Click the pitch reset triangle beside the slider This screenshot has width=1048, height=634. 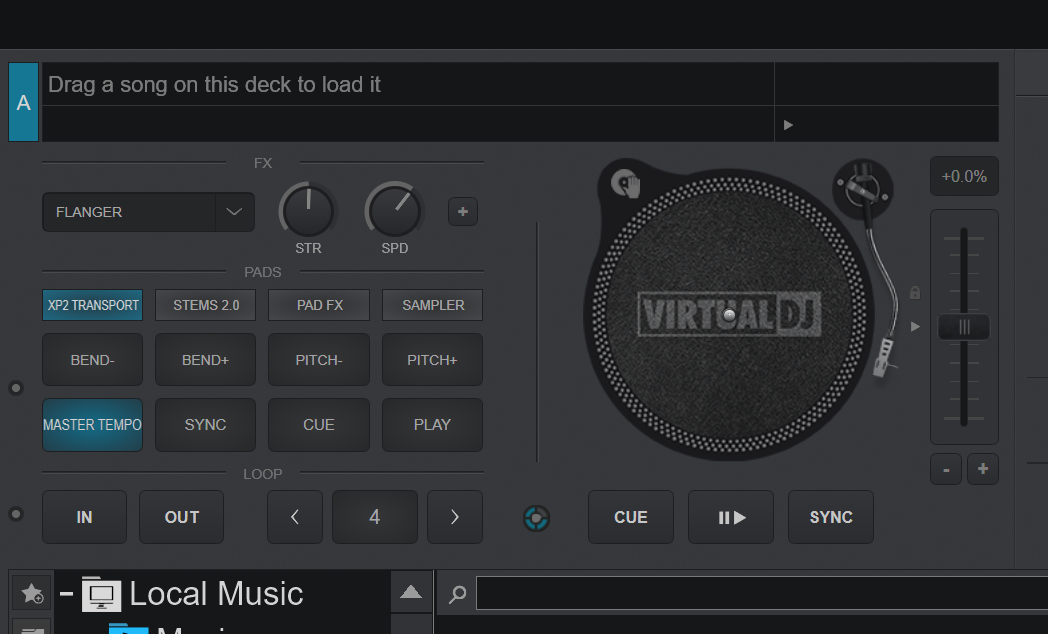click(x=915, y=327)
